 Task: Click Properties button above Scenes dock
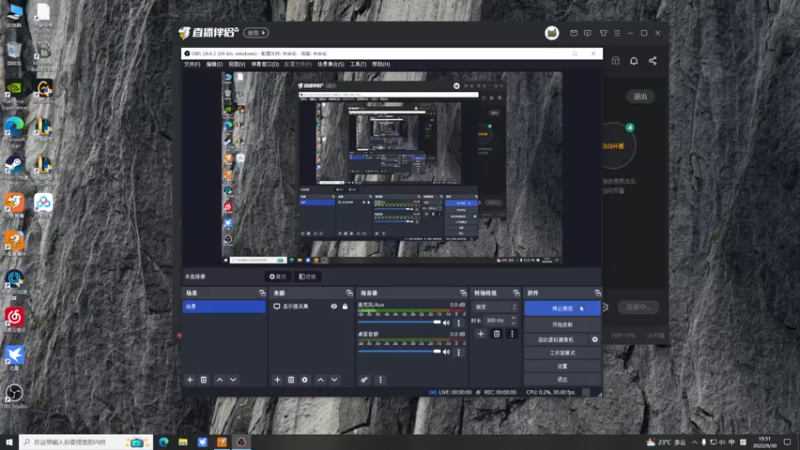pyautogui.click(x=278, y=277)
